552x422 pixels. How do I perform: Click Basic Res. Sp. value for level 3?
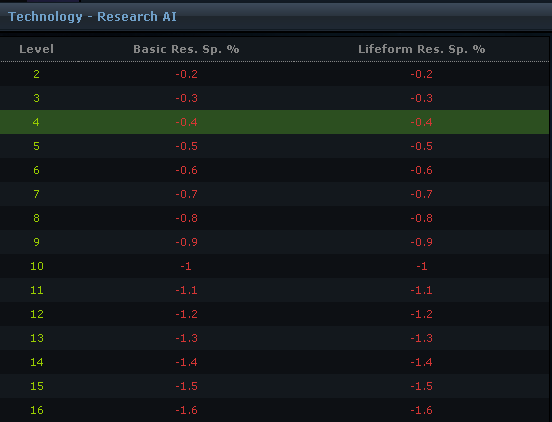pos(186,98)
